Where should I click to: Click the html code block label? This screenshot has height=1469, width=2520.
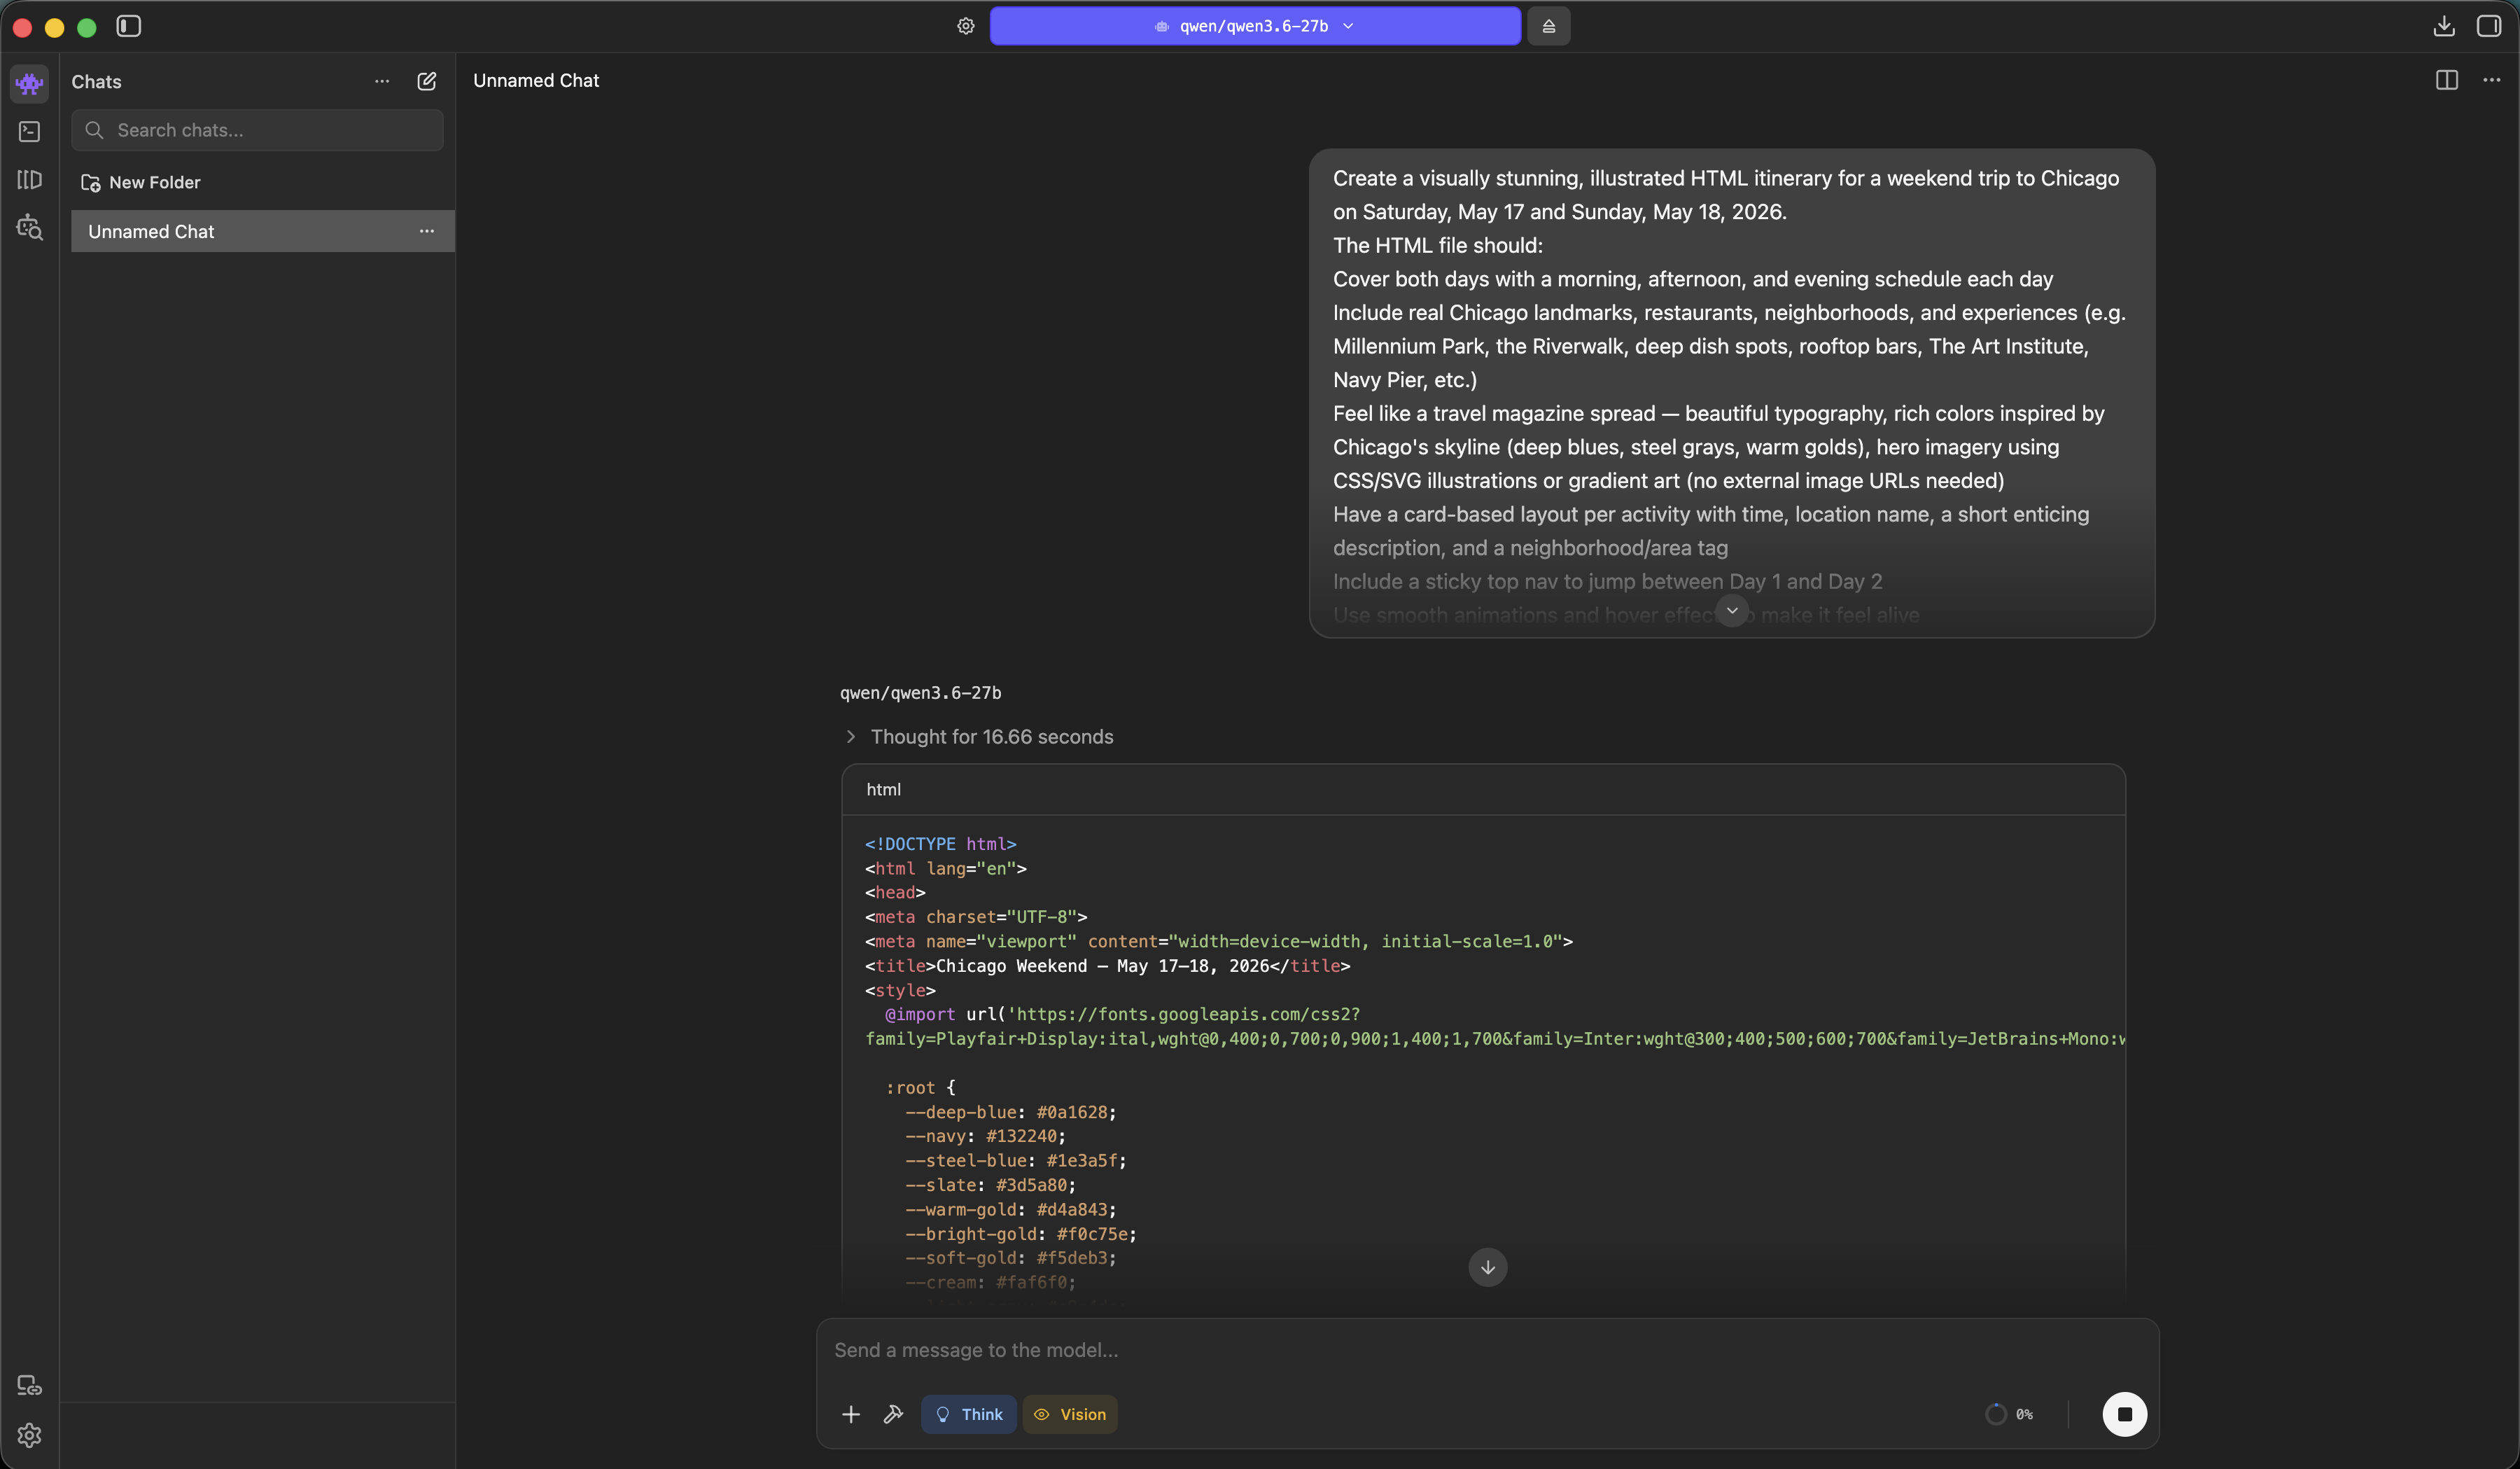tap(883, 789)
